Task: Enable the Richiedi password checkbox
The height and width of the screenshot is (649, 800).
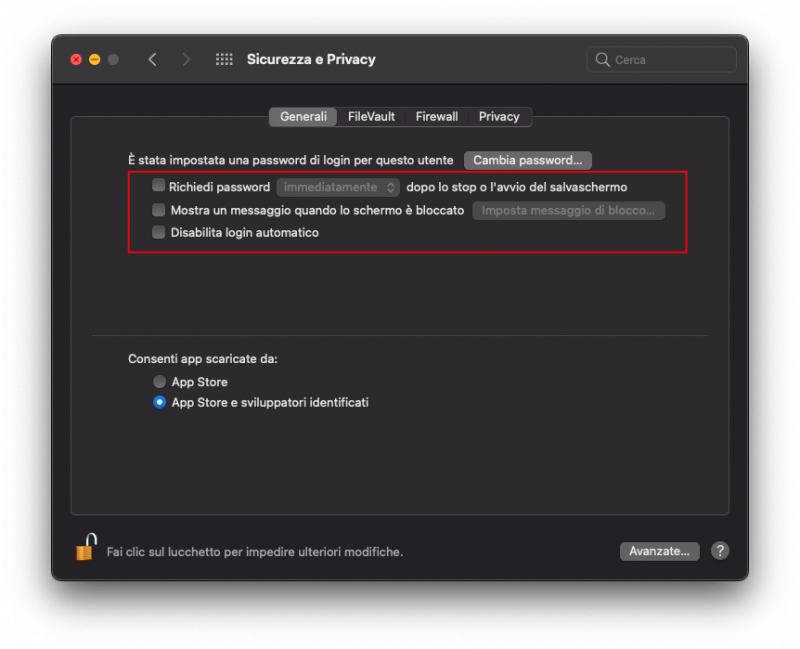Action: 158,186
